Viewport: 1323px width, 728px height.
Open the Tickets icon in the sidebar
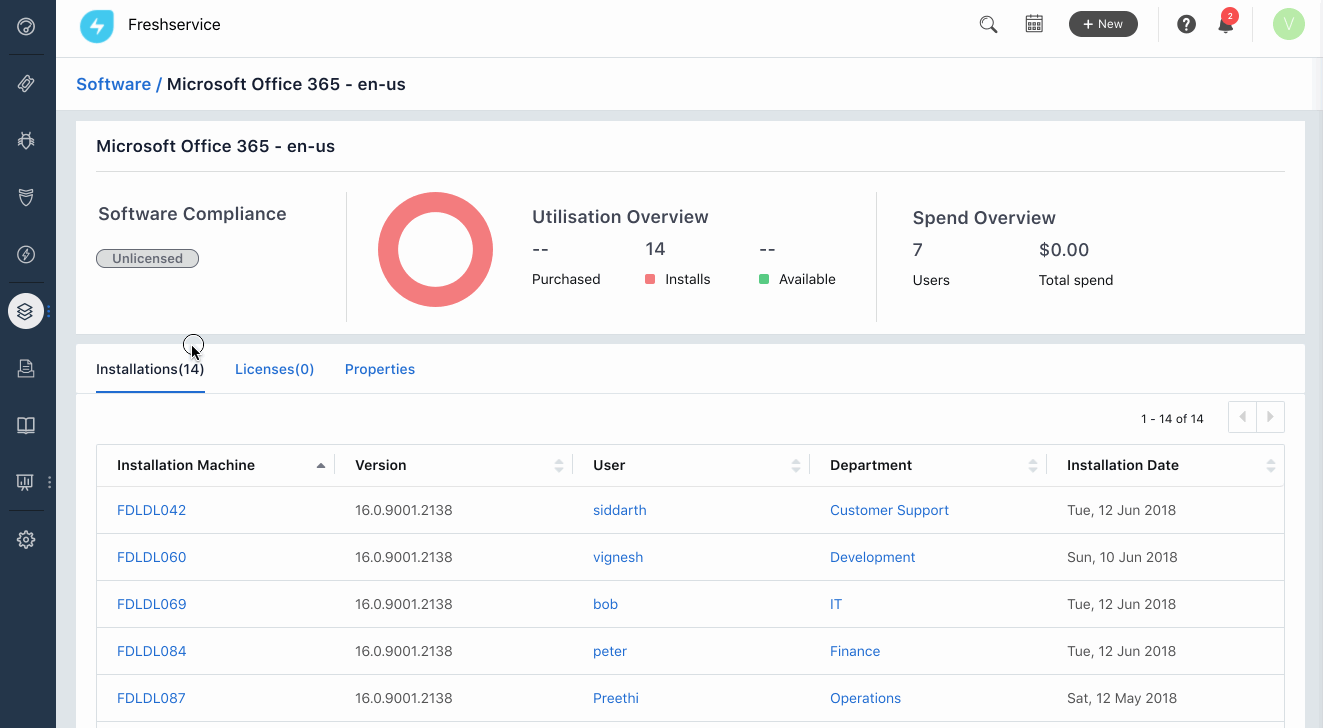point(26,83)
